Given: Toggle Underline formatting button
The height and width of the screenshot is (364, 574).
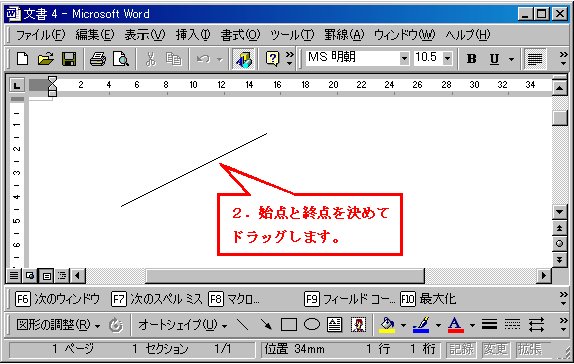Looking at the screenshot, I should (494, 59).
